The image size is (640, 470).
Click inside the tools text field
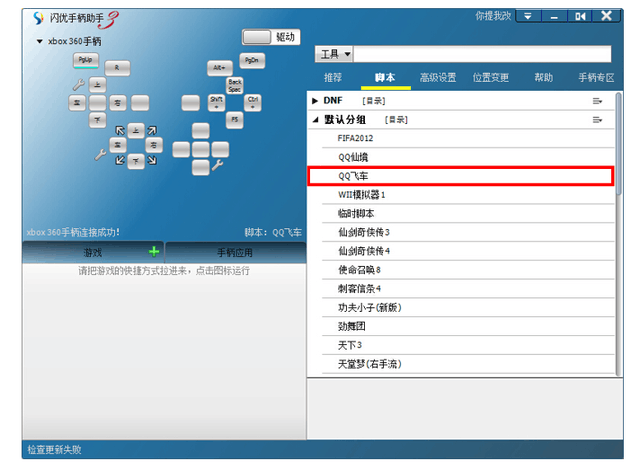tap(482, 54)
